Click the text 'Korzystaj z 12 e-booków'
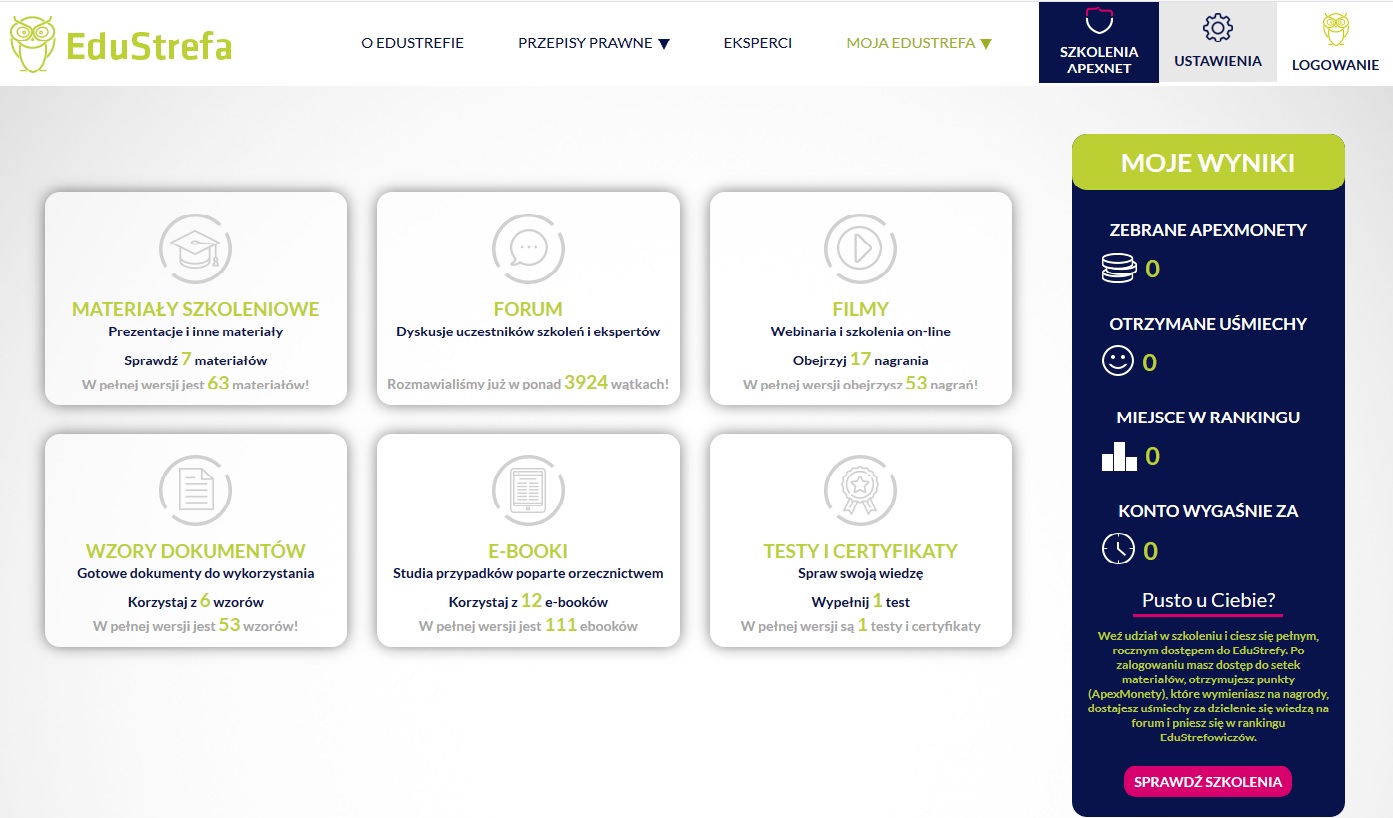This screenshot has height=818, width=1393. pyautogui.click(x=528, y=601)
